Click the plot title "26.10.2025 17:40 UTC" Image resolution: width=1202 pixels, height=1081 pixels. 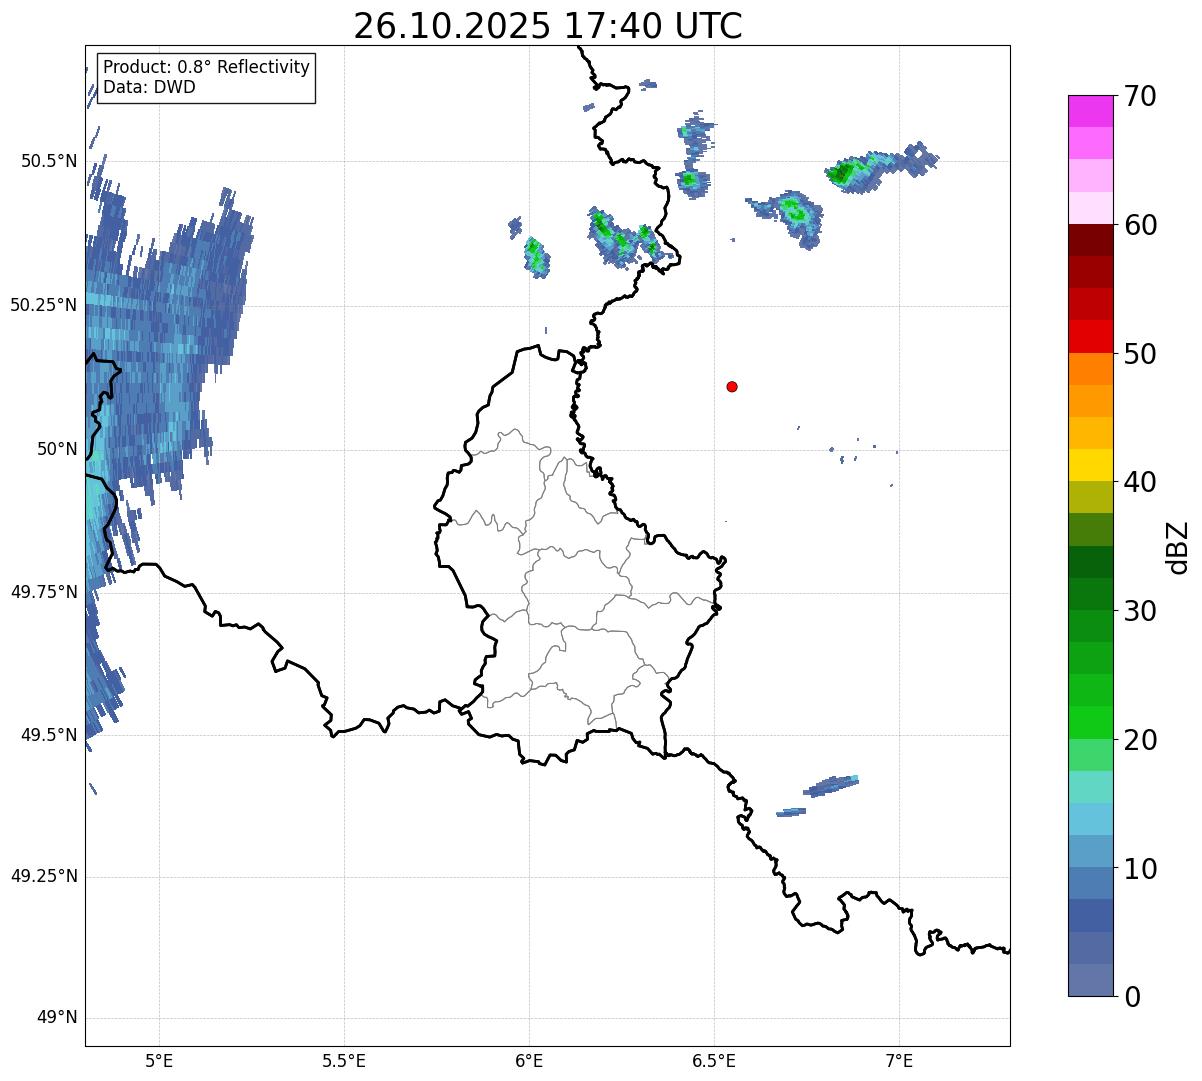click(548, 25)
